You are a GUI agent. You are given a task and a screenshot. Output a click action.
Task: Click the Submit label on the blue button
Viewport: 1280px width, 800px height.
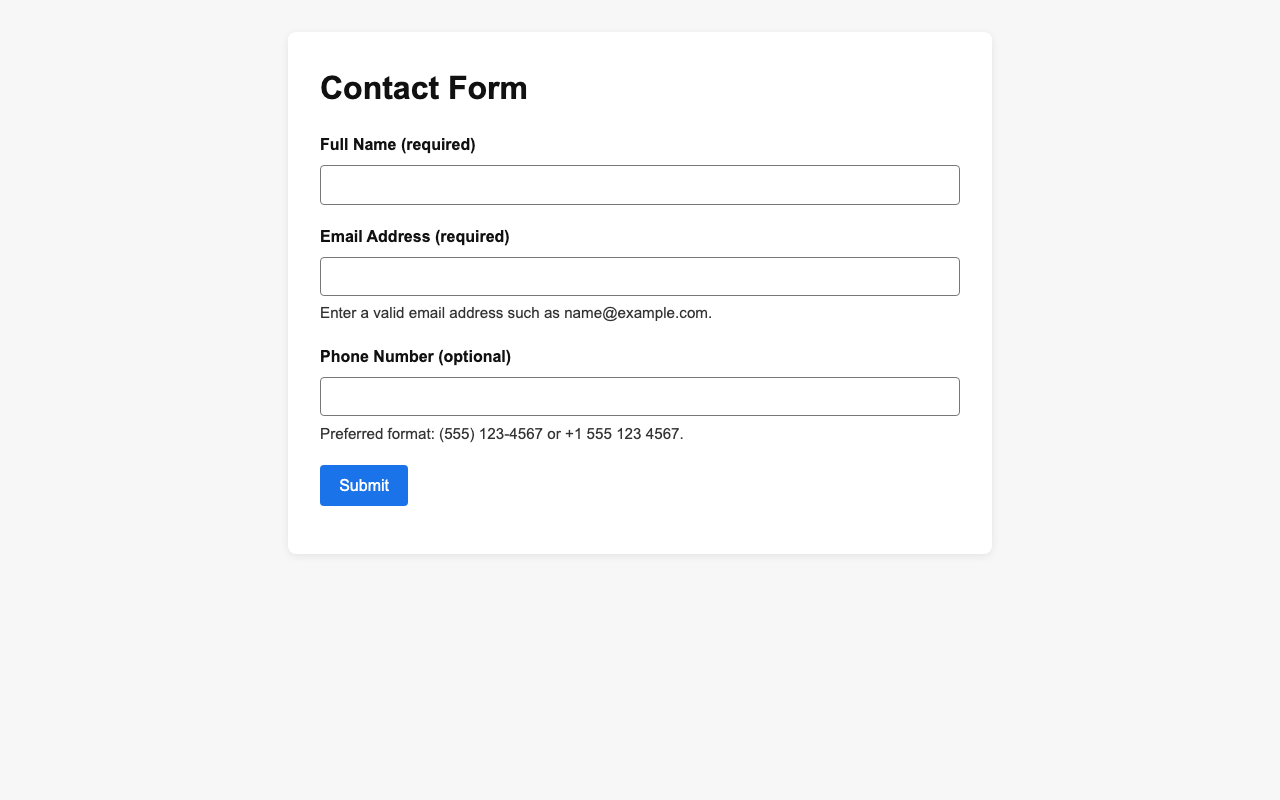pyautogui.click(x=364, y=484)
